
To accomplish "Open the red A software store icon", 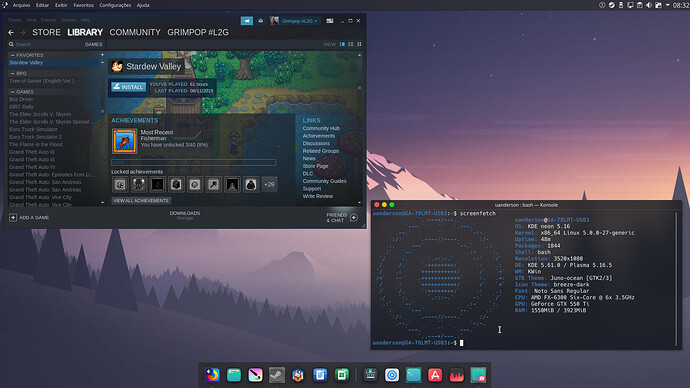I will (x=435, y=375).
